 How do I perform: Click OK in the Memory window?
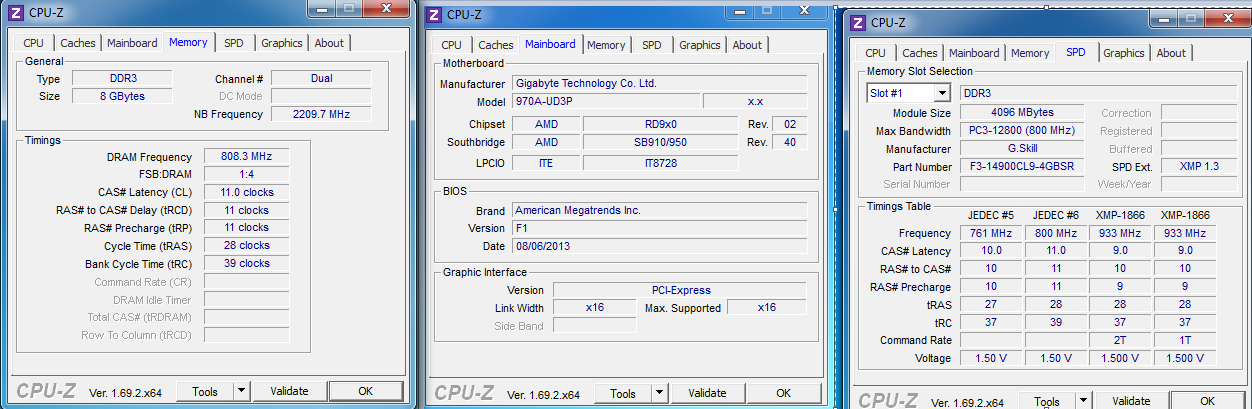click(366, 391)
